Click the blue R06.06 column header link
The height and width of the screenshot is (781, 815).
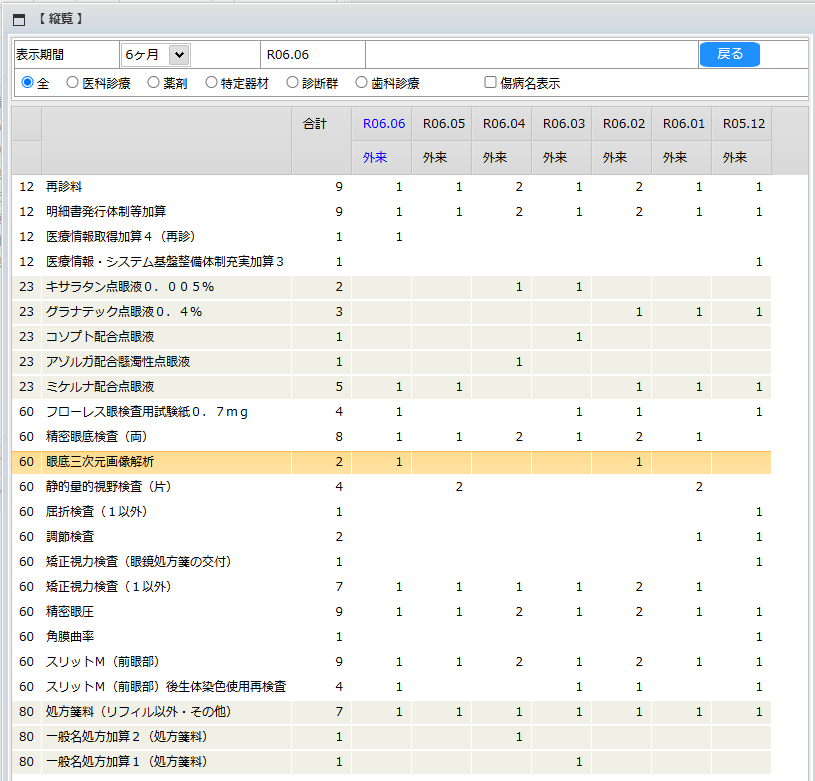tap(384, 124)
